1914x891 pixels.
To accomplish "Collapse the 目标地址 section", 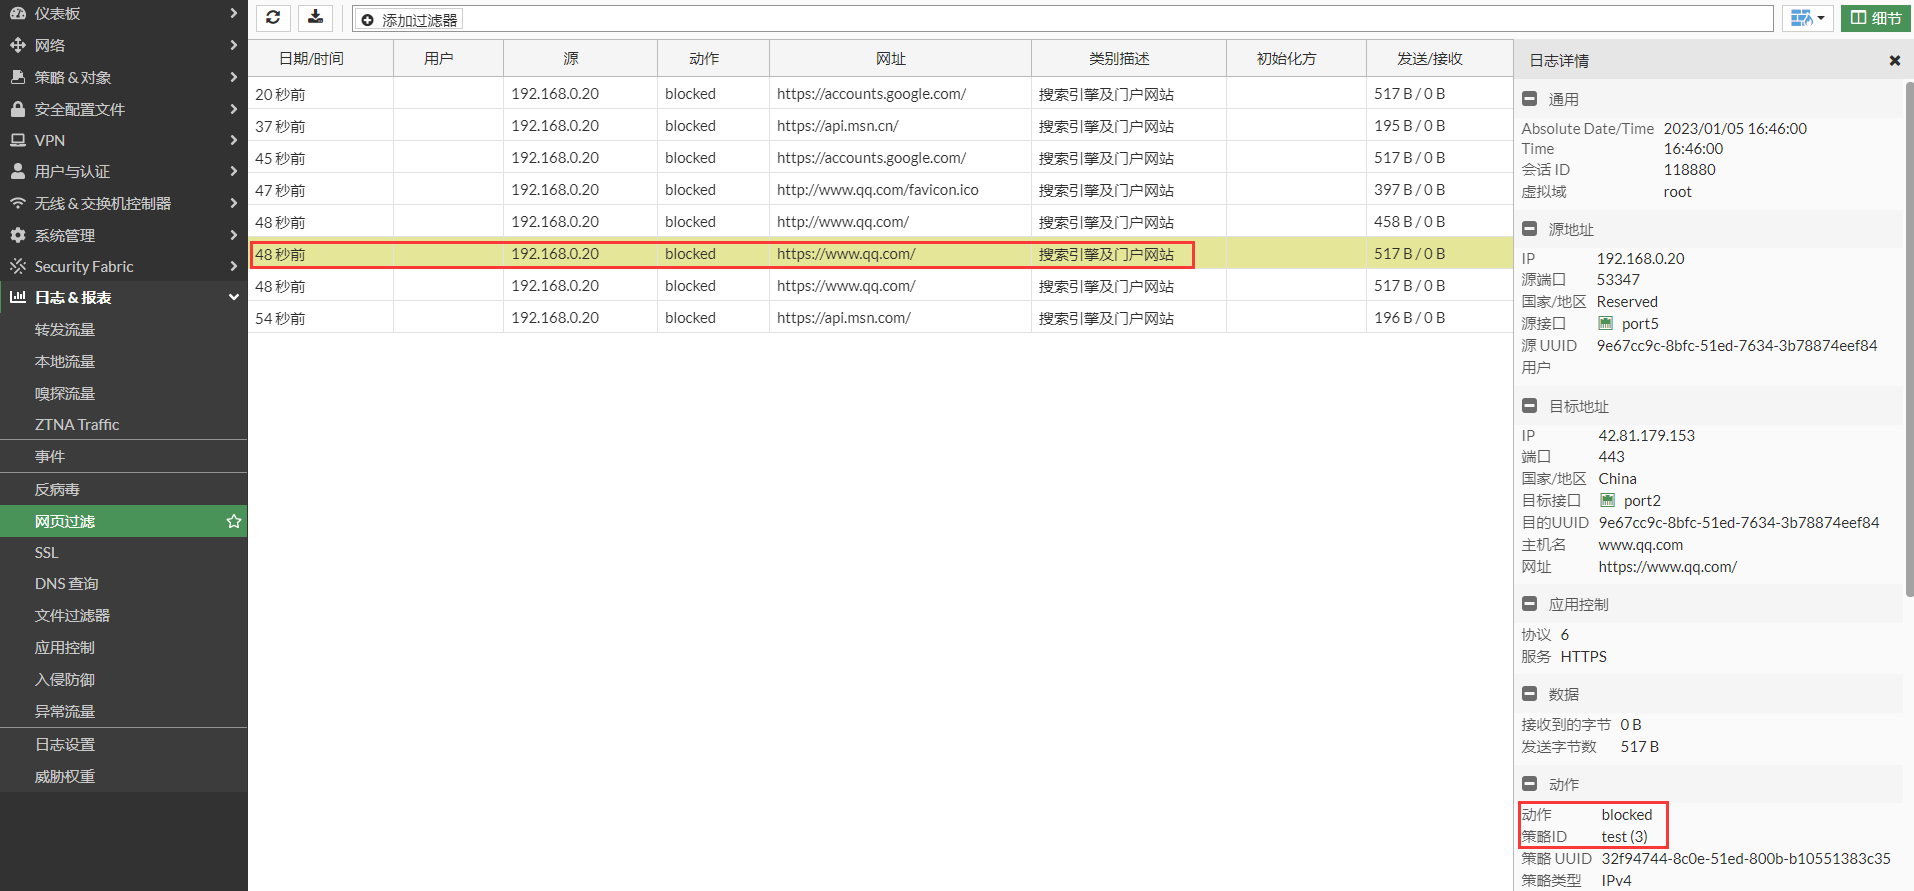I will coord(1529,406).
